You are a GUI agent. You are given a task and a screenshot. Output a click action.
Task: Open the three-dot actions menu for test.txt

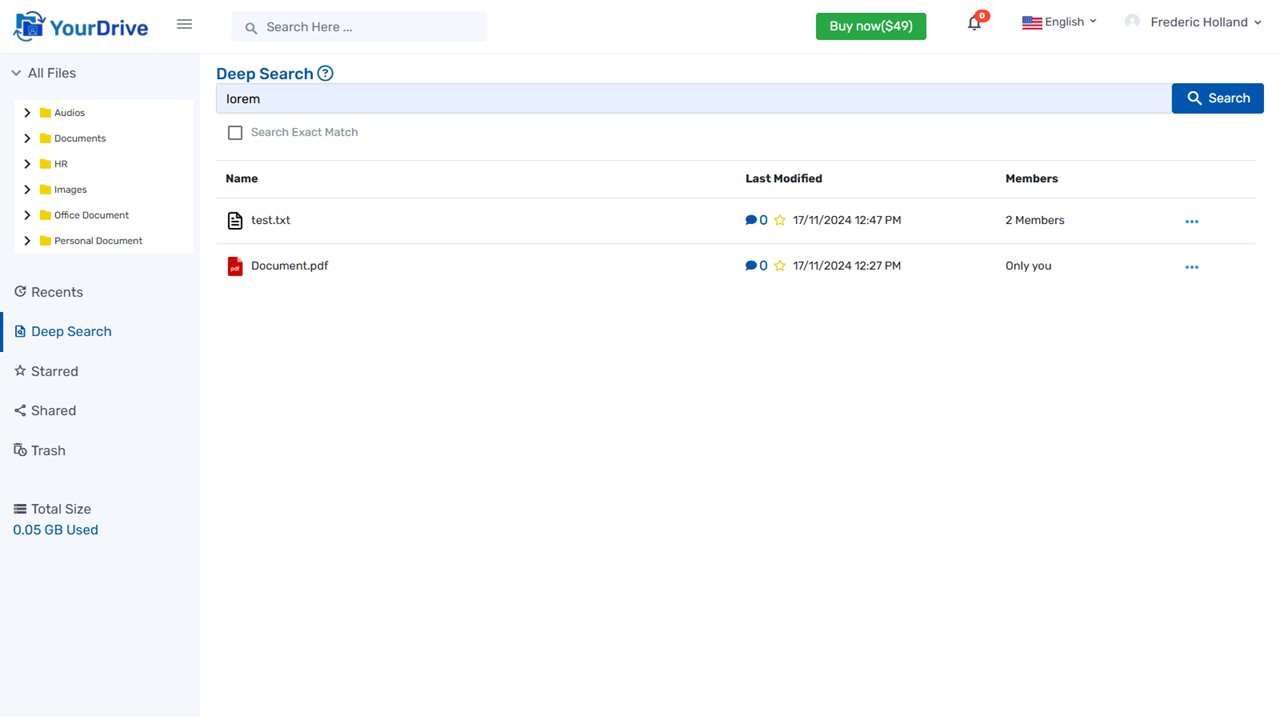point(1191,221)
